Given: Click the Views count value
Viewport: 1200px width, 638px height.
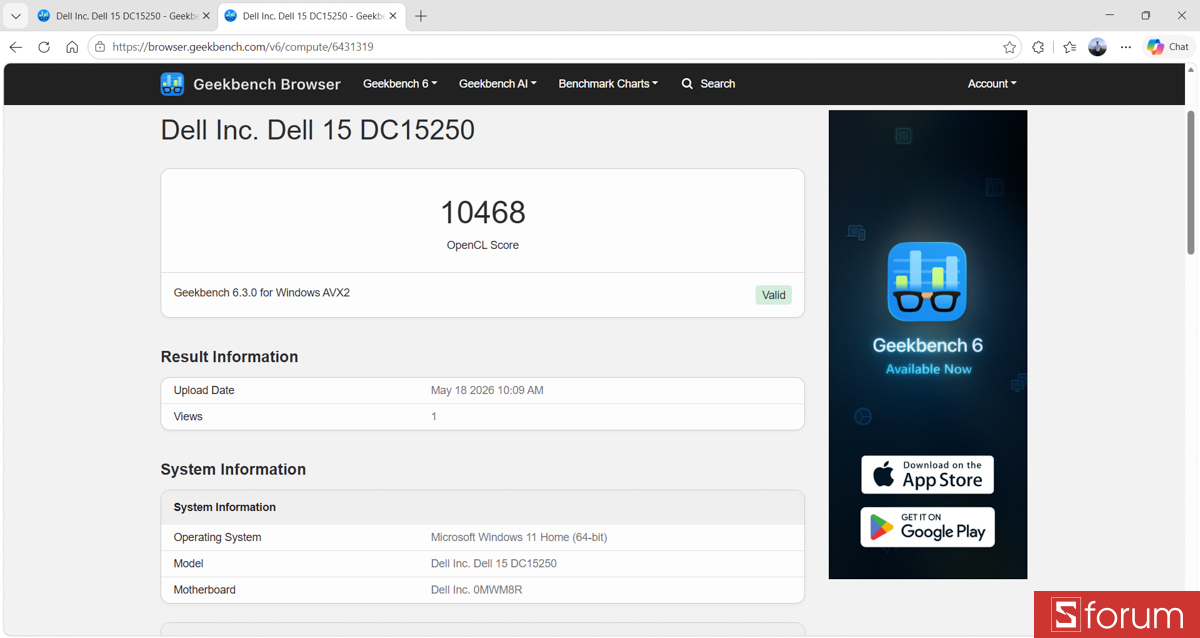Looking at the screenshot, I should pyautogui.click(x=434, y=416).
